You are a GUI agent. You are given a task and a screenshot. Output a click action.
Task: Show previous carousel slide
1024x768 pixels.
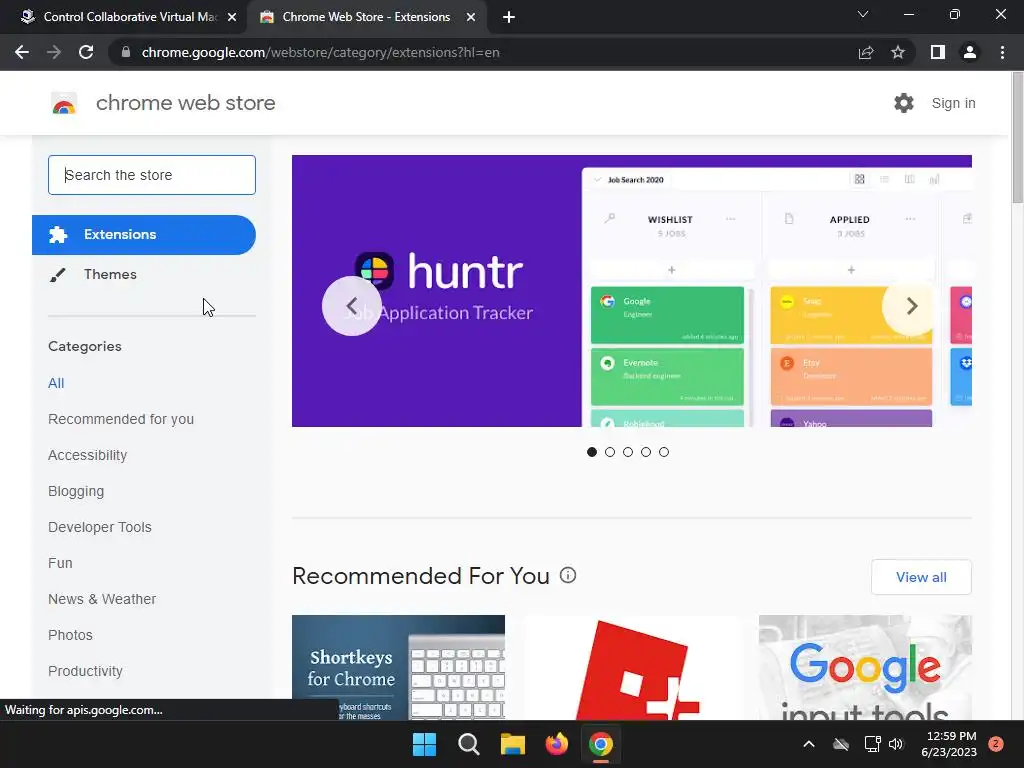click(352, 306)
